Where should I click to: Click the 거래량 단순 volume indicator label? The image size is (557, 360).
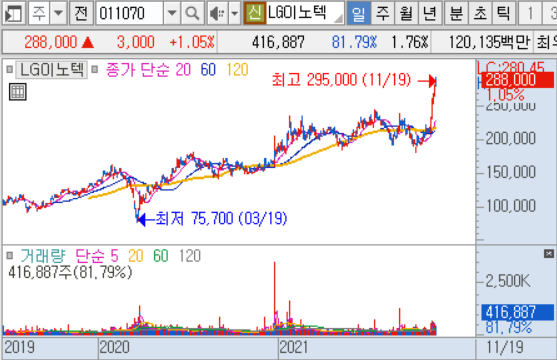pyautogui.click(x=64, y=256)
